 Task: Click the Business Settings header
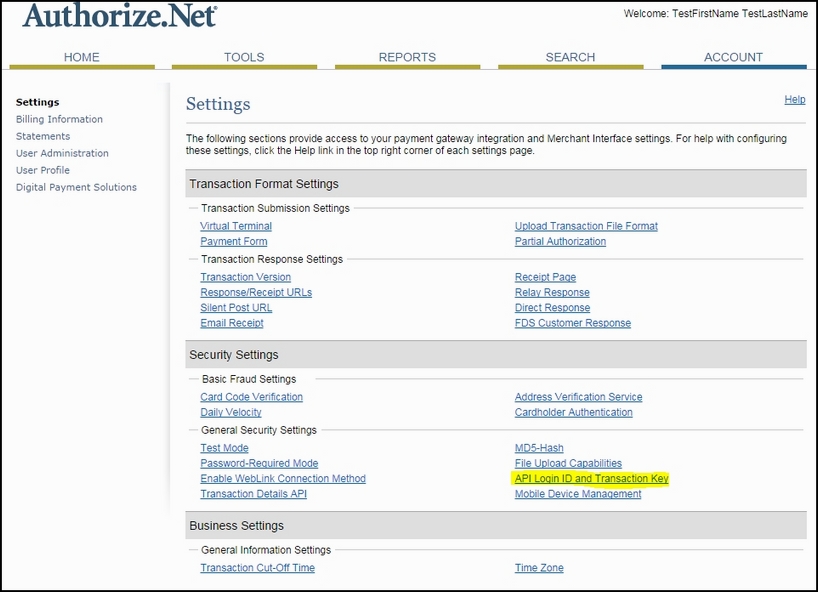pos(496,525)
